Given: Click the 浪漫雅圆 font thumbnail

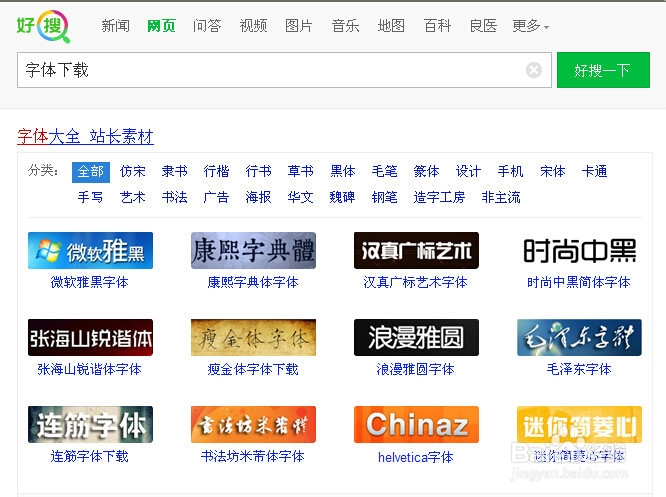Looking at the screenshot, I should tap(416, 337).
